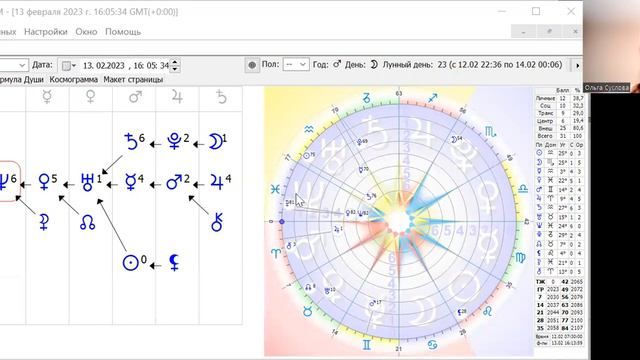Click the Pisces sign on the chart
Screen dimensions: 640x360
[x=275, y=189]
